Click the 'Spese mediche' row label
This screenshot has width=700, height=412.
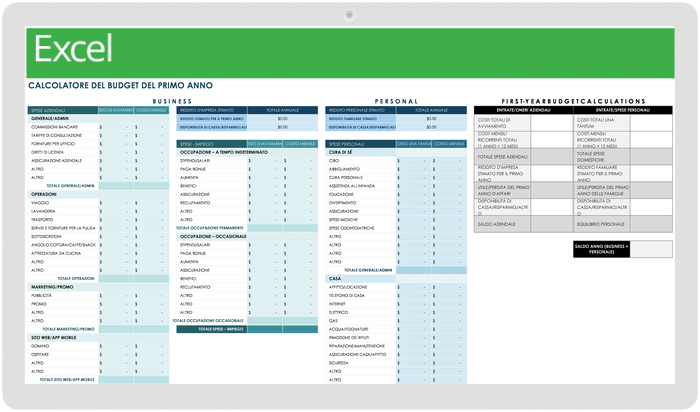point(343,220)
